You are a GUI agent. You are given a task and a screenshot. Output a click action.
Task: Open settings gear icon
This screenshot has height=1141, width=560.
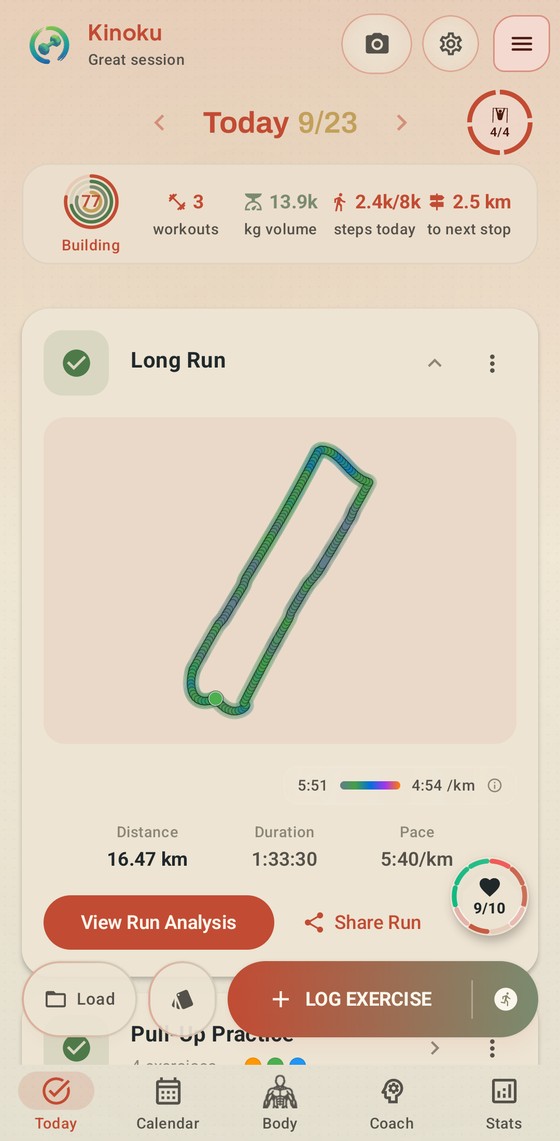click(x=451, y=44)
